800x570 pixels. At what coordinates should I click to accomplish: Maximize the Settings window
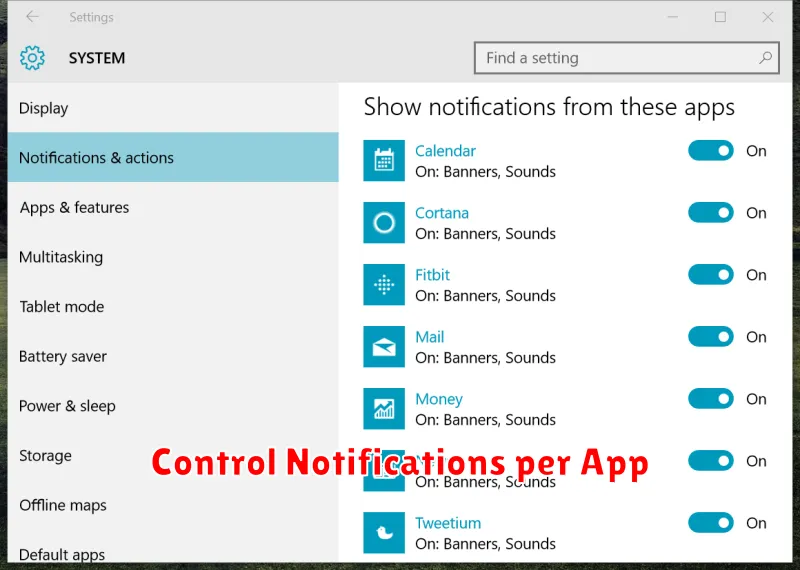click(x=720, y=17)
